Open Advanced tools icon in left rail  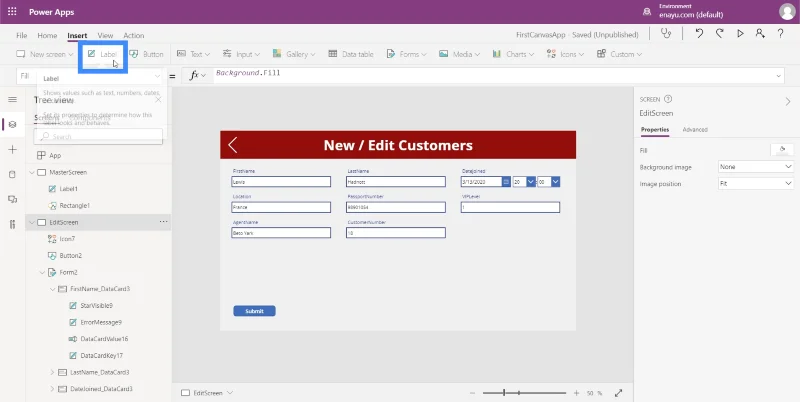click(13, 224)
